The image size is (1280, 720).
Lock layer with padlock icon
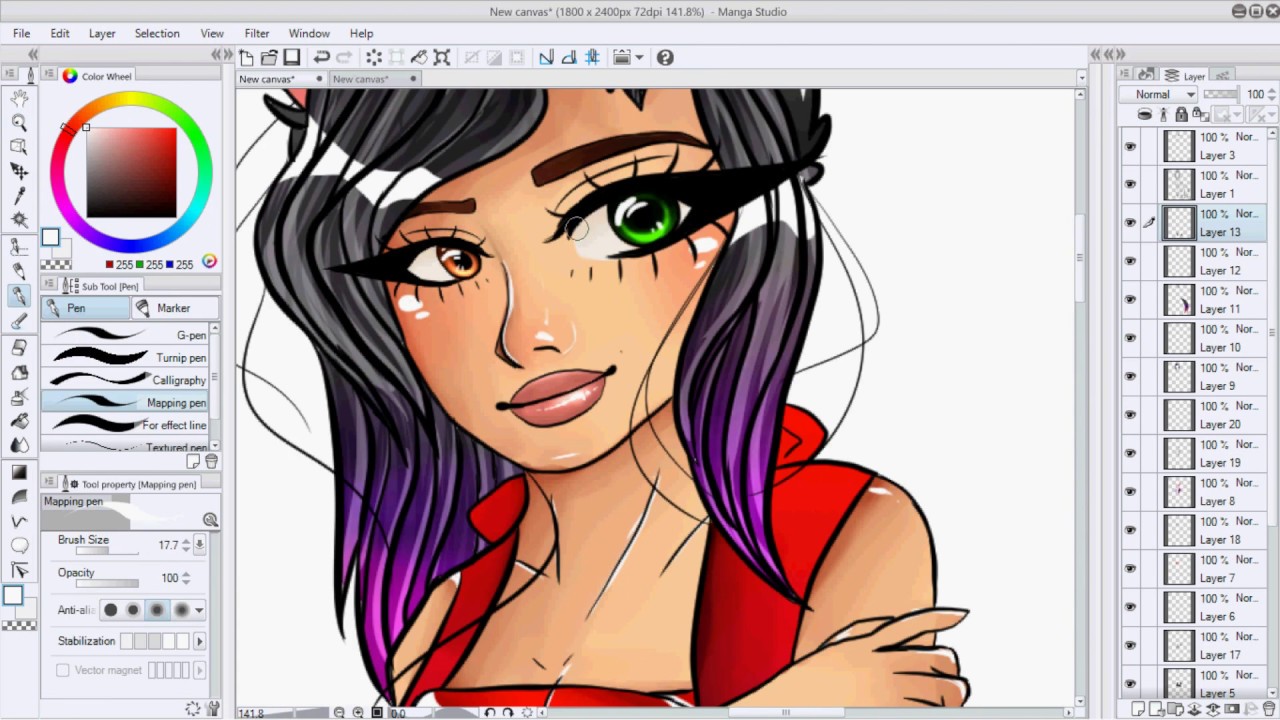point(1182,114)
